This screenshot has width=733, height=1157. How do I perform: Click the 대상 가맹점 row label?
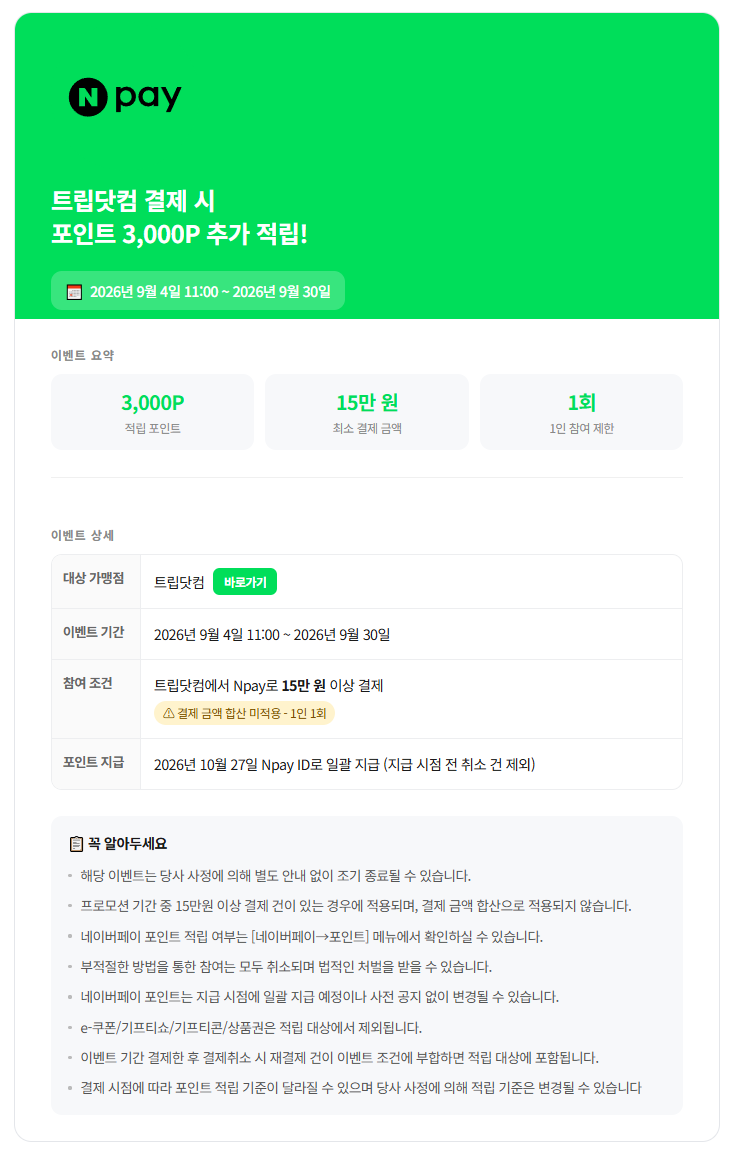click(94, 578)
